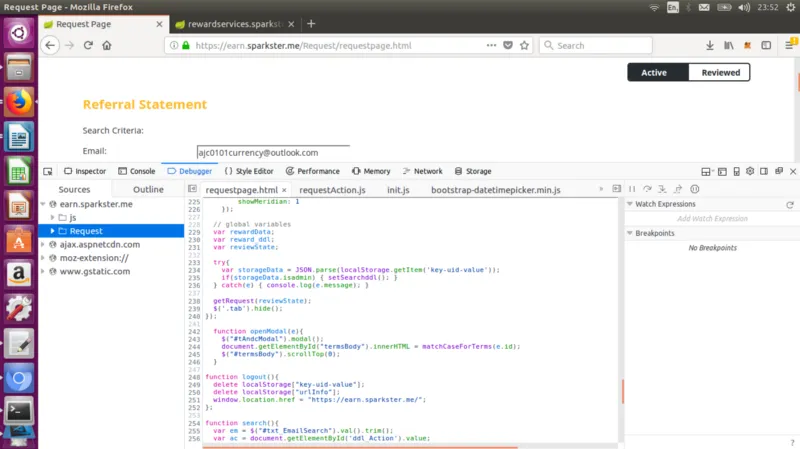Open the Network tab
This screenshot has height=449, width=800.
422,171
